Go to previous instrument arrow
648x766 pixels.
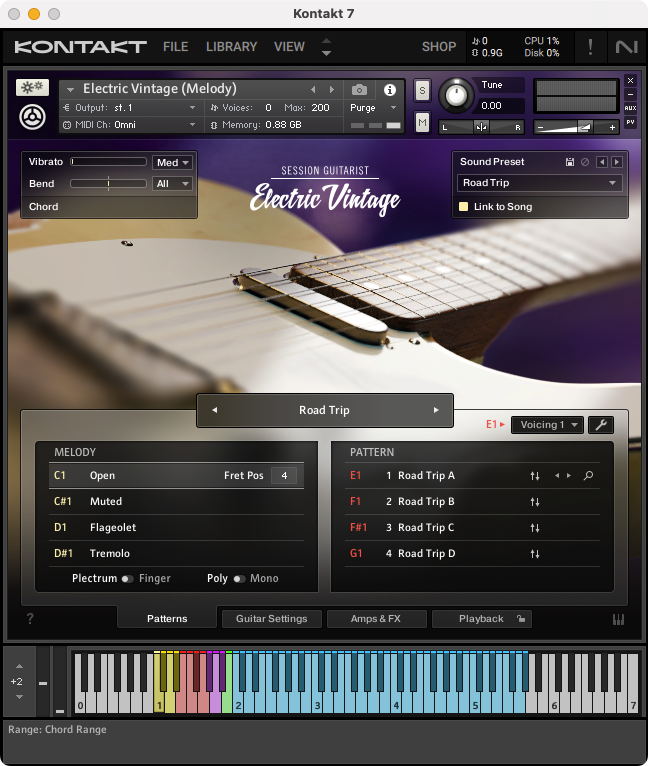[313, 90]
